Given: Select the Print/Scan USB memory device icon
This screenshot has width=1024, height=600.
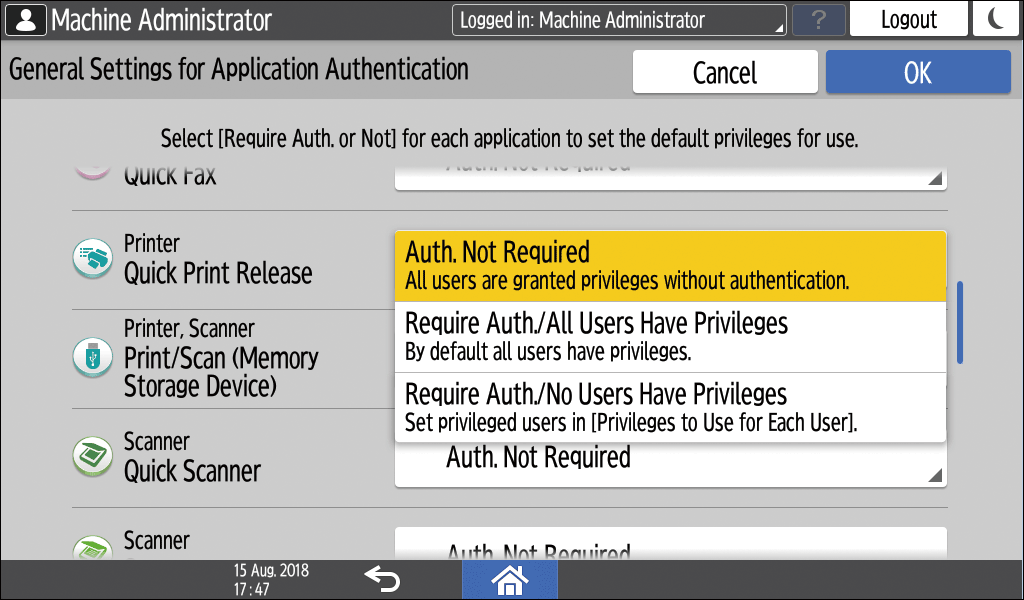Looking at the screenshot, I should coord(93,357).
